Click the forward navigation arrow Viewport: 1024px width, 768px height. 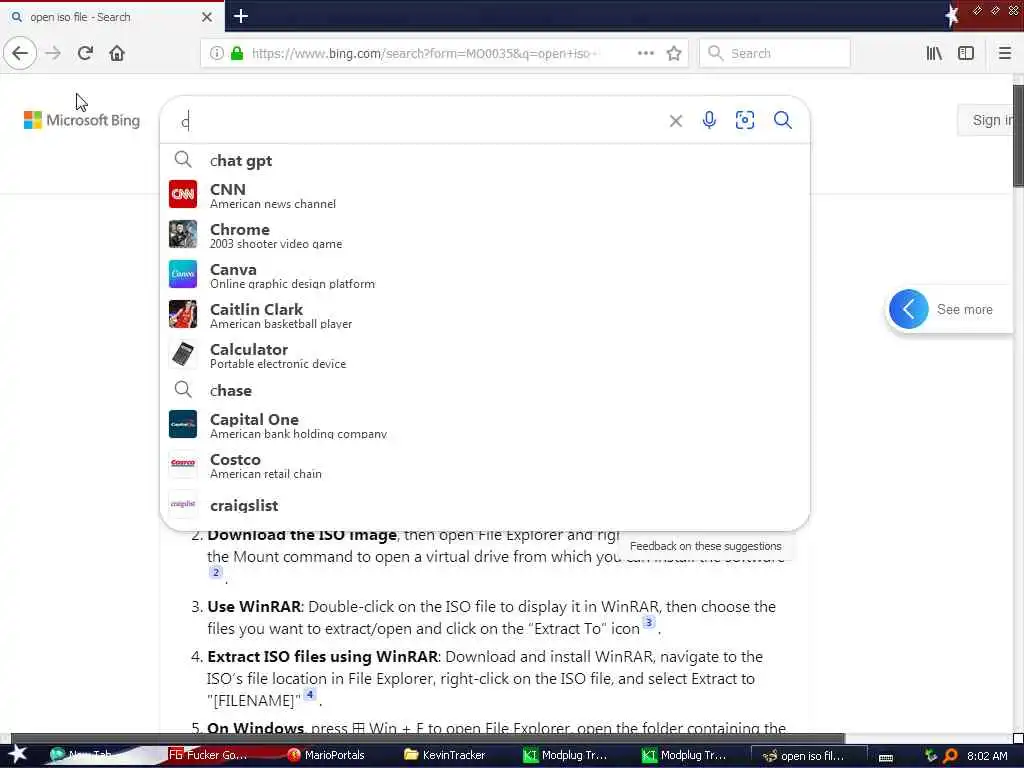pos(53,54)
